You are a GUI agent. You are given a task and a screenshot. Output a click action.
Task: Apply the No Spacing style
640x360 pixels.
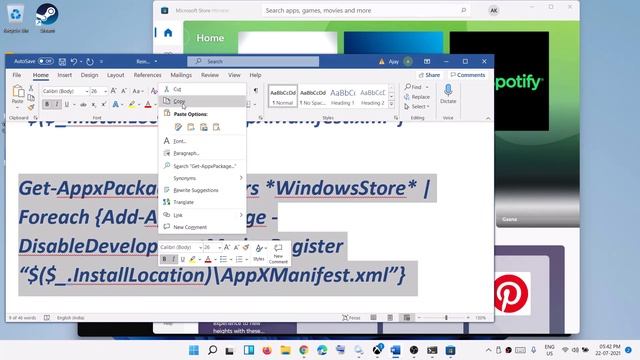pos(313,96)
